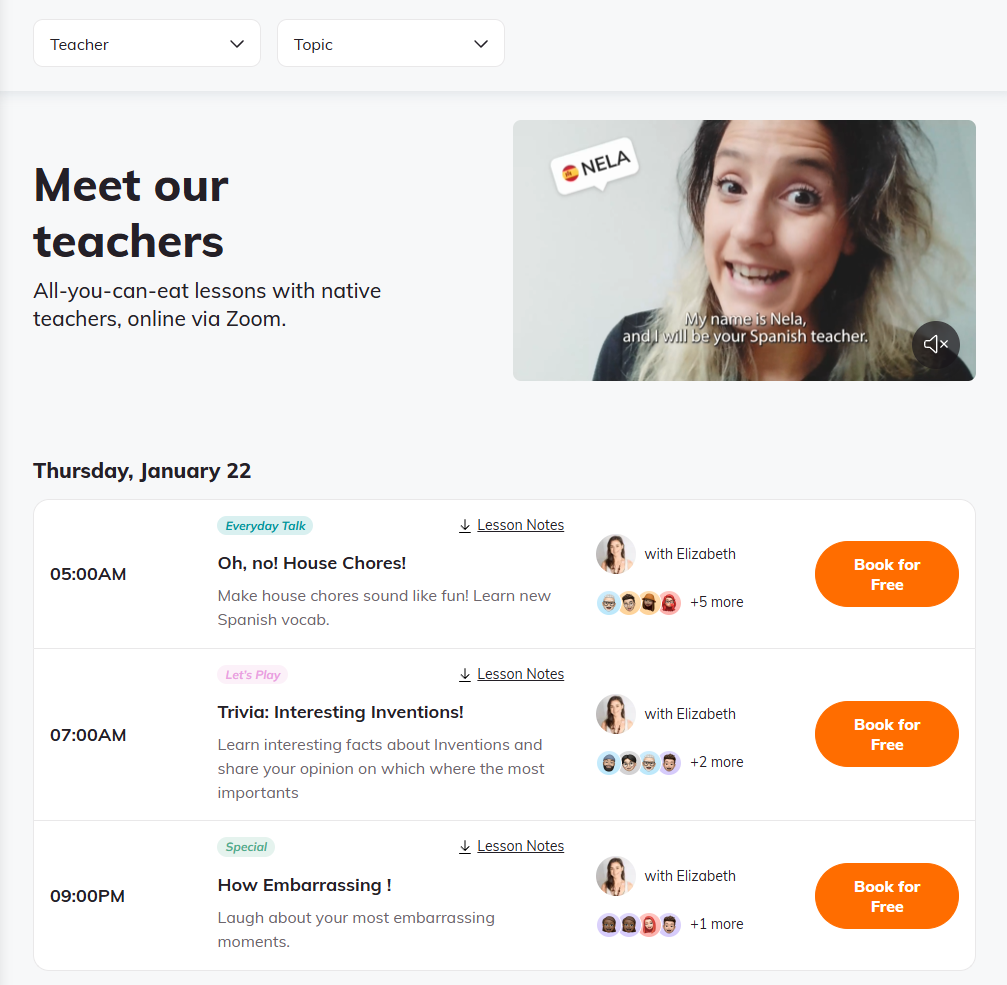Book the 09:00PM How Embarrassing lesson

[886, 896]
